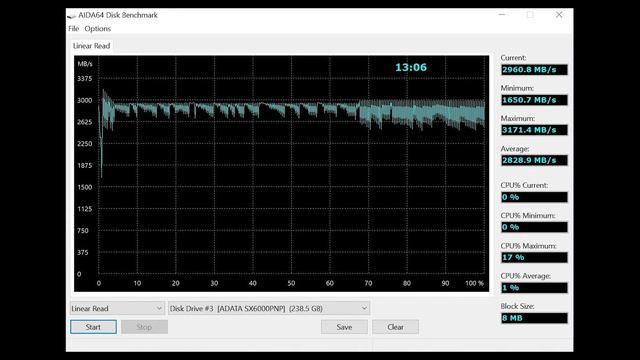Save the benchmark results
Image resolution: width=640 pixels, height=360 pixels.
[x=344, y=327]
